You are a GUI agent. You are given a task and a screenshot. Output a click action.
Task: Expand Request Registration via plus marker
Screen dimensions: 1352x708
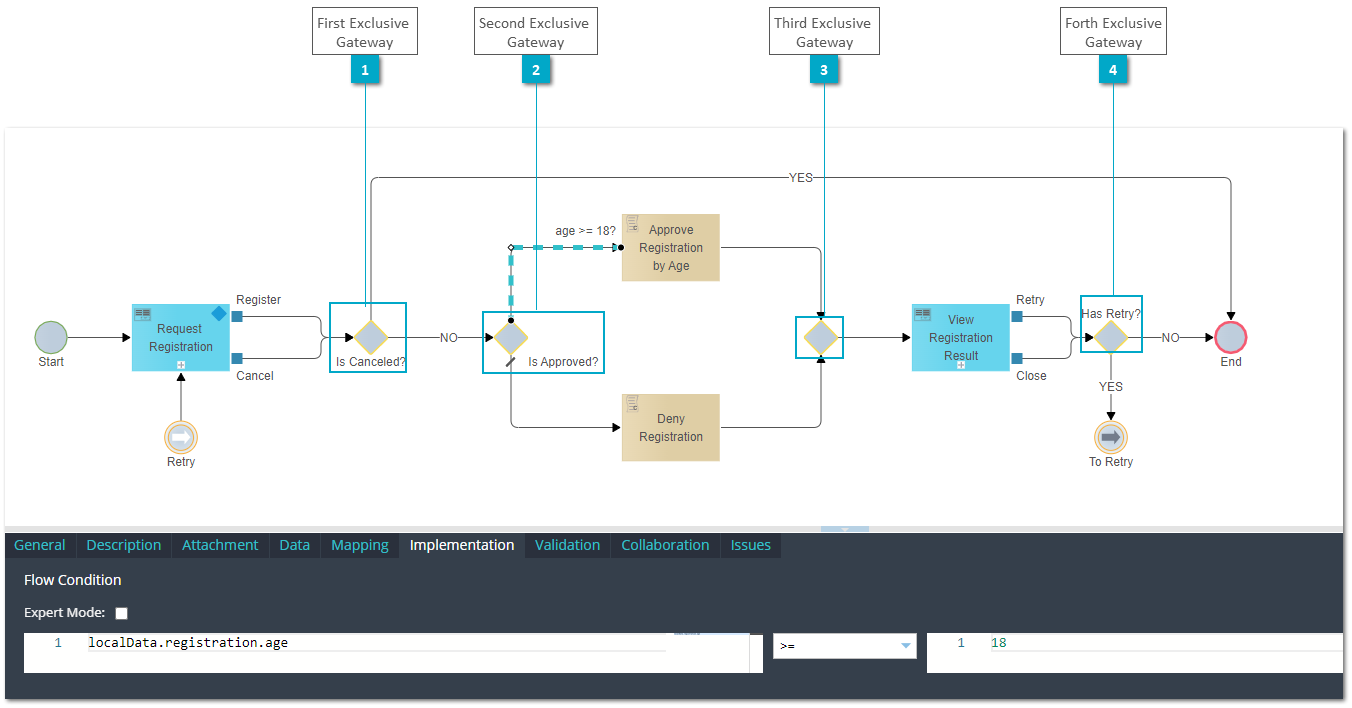pyautogui.click(x=181, y=365)
